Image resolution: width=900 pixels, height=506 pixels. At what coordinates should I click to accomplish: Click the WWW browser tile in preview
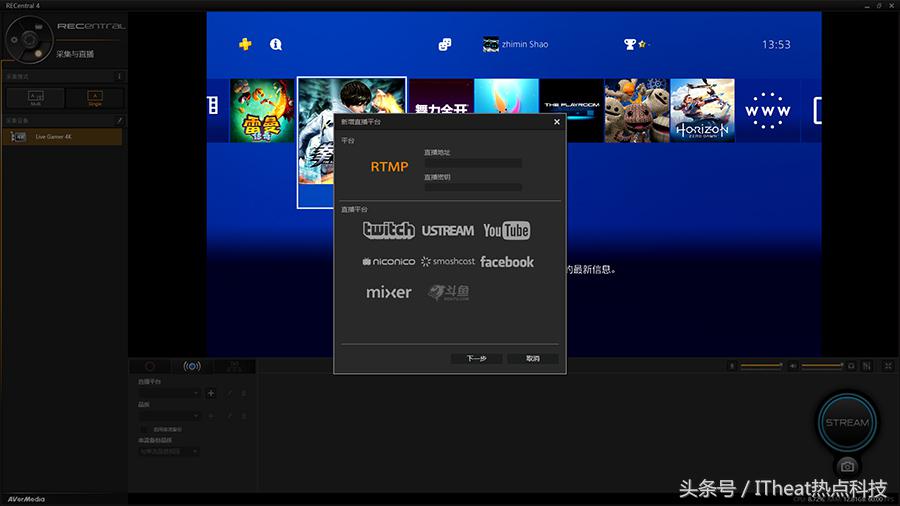pos(767,111)
